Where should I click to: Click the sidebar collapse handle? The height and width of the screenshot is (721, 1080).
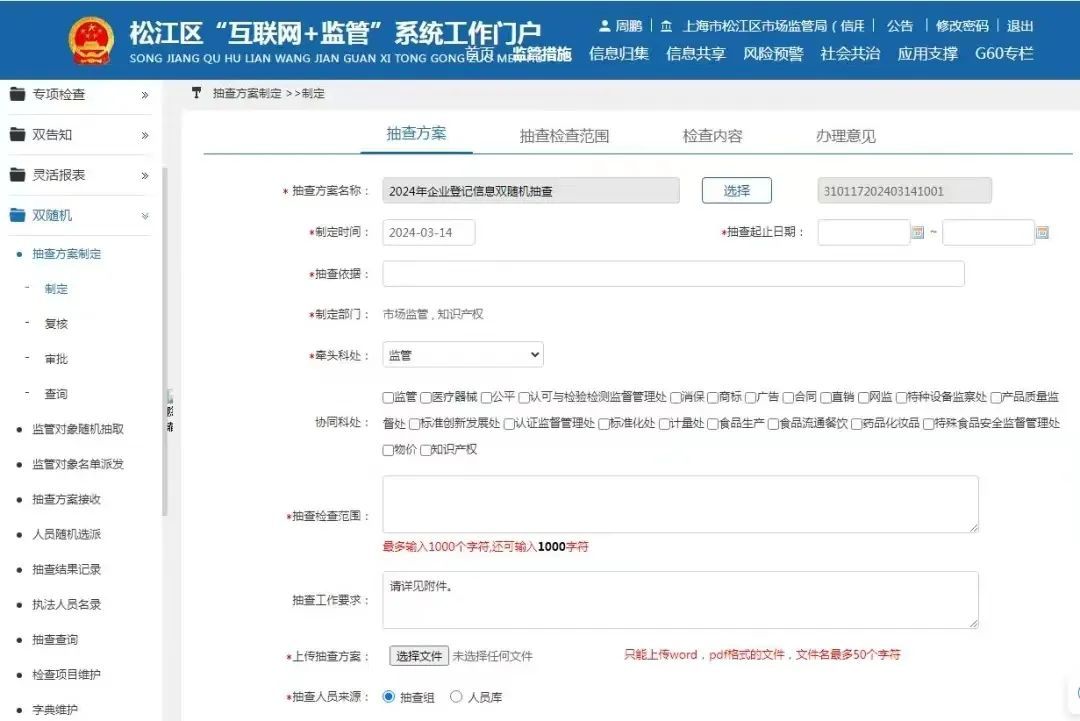click(x=169, y=411)
